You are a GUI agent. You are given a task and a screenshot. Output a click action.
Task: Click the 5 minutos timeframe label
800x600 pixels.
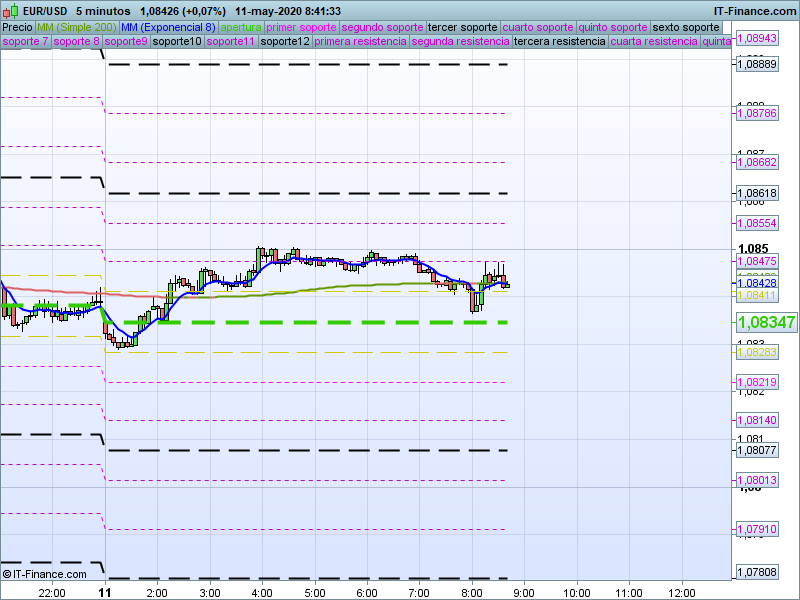coord(103,11)
